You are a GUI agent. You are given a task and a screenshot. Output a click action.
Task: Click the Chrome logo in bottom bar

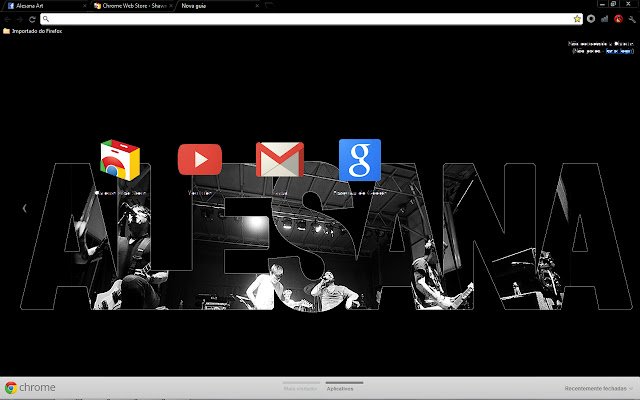(11, 387)
